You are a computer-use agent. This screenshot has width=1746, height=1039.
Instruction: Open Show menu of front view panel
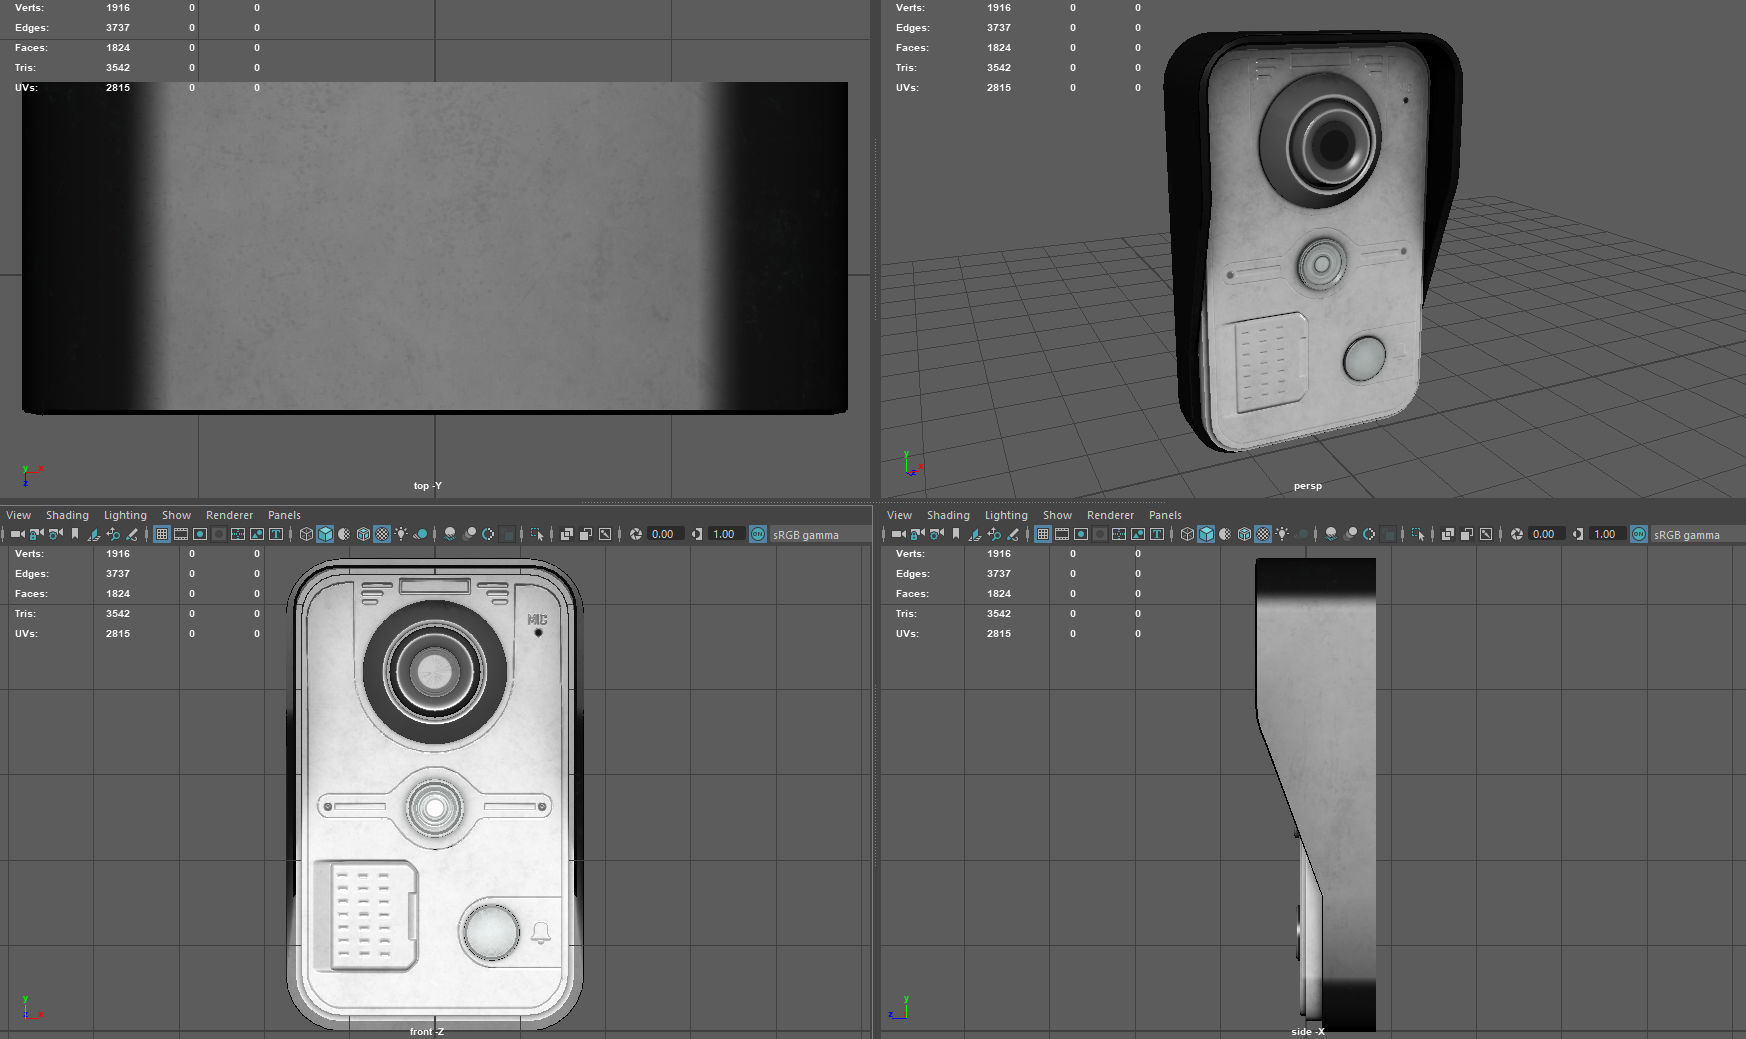[x=176, y=515]
